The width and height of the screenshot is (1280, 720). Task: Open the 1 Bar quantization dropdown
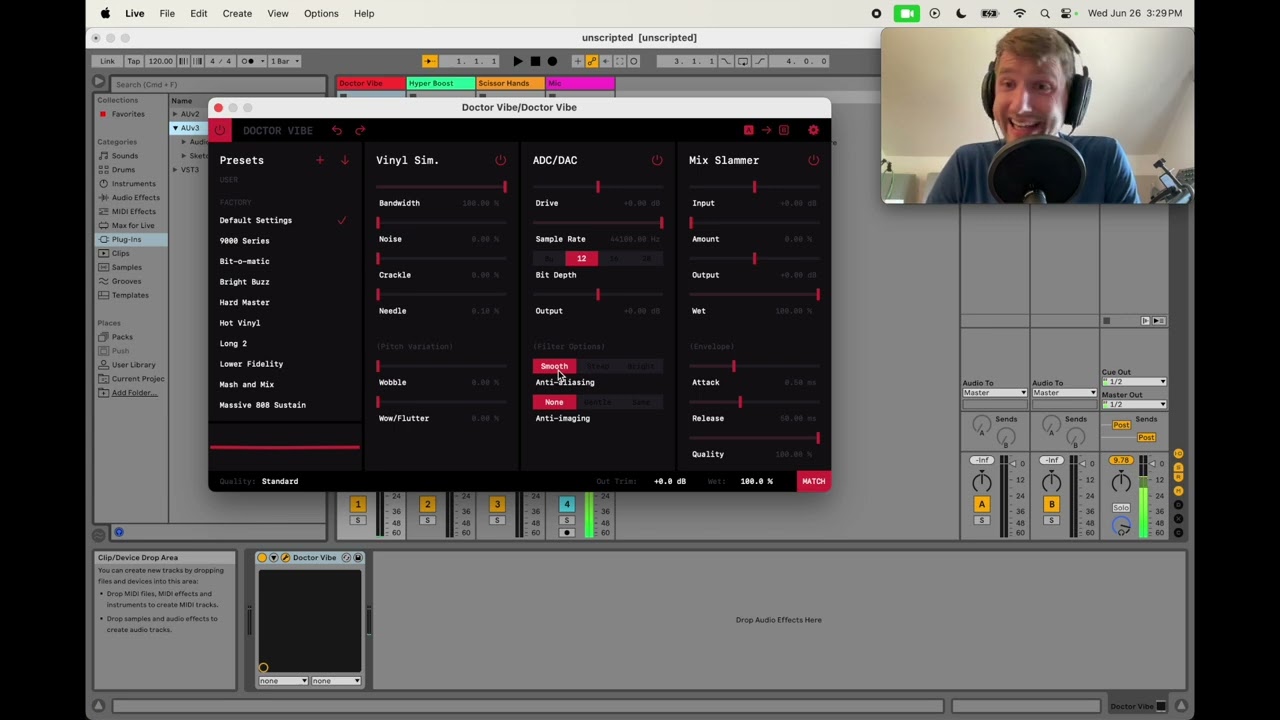tap(284, 61)
